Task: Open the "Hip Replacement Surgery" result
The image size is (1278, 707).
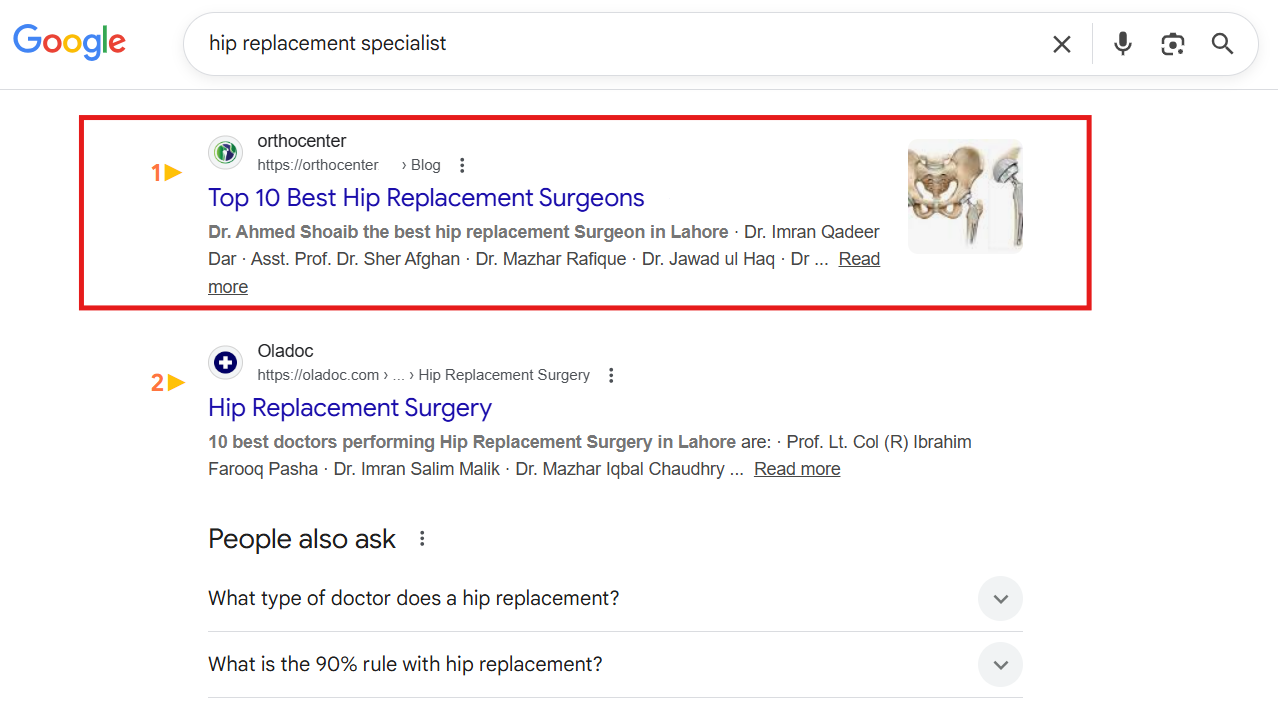Action: click(350, 408)
